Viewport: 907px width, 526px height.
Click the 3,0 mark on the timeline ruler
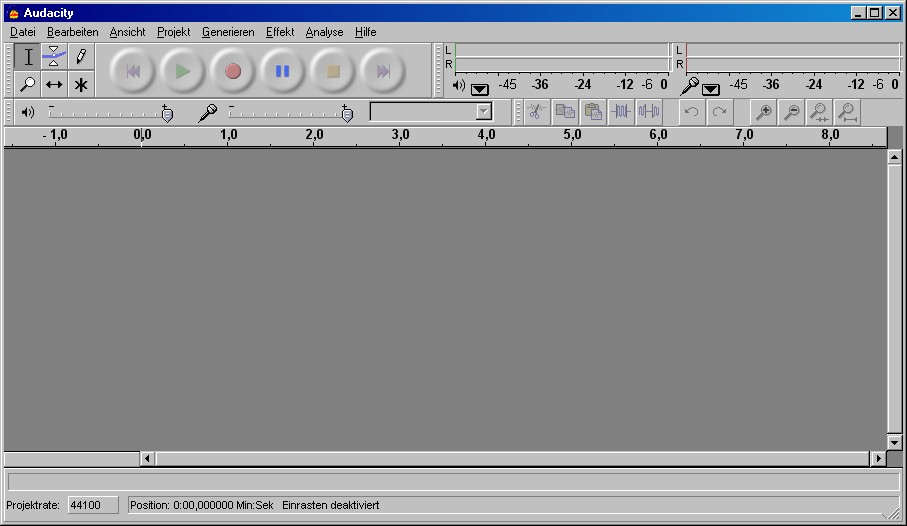point(400,135)
